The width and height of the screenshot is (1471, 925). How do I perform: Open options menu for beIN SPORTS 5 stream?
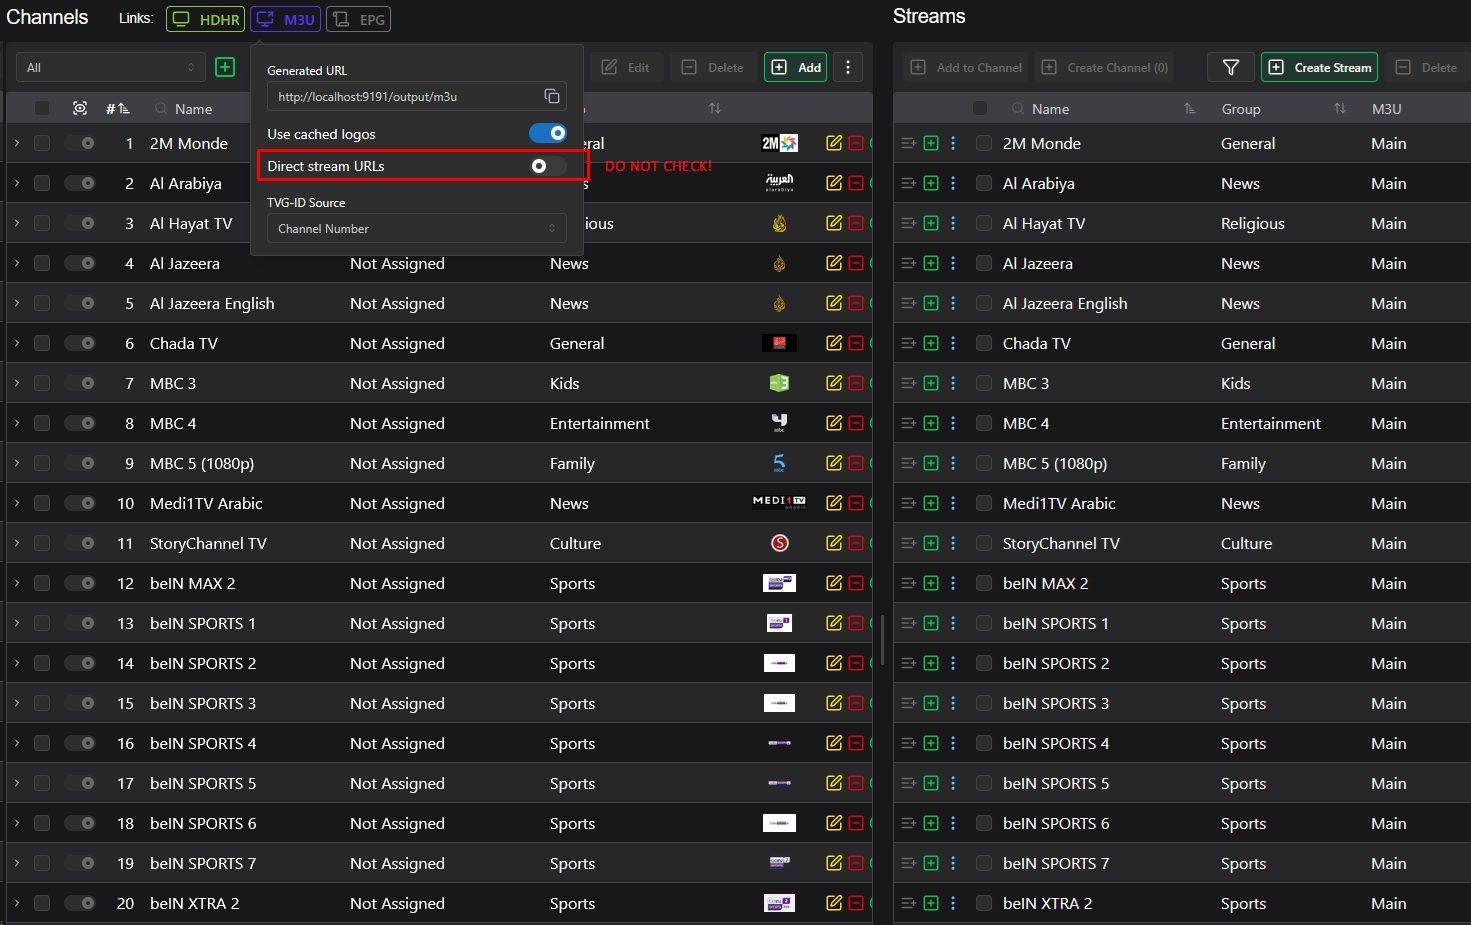[x=953, y=783]
